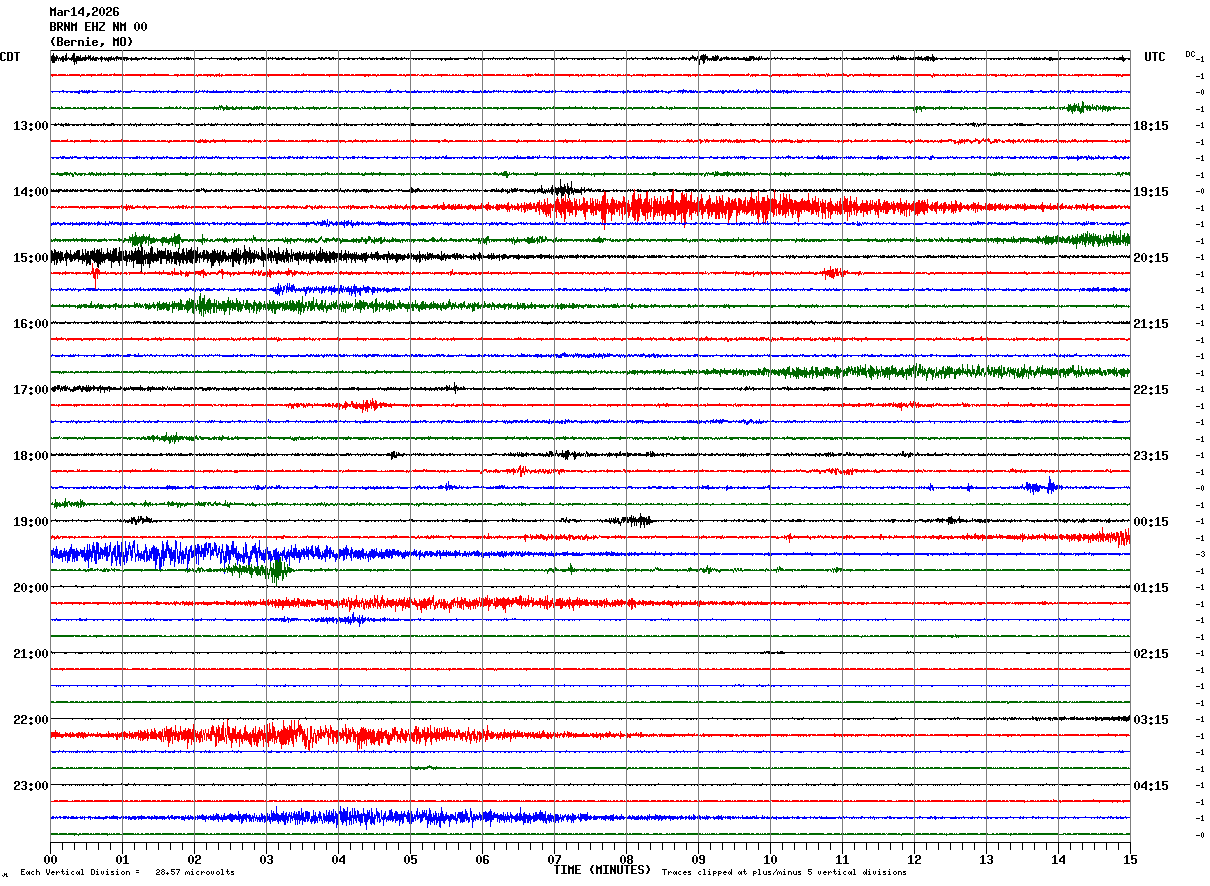
Task: Select the 22:00 CDT time label
Action: (30, 720)
